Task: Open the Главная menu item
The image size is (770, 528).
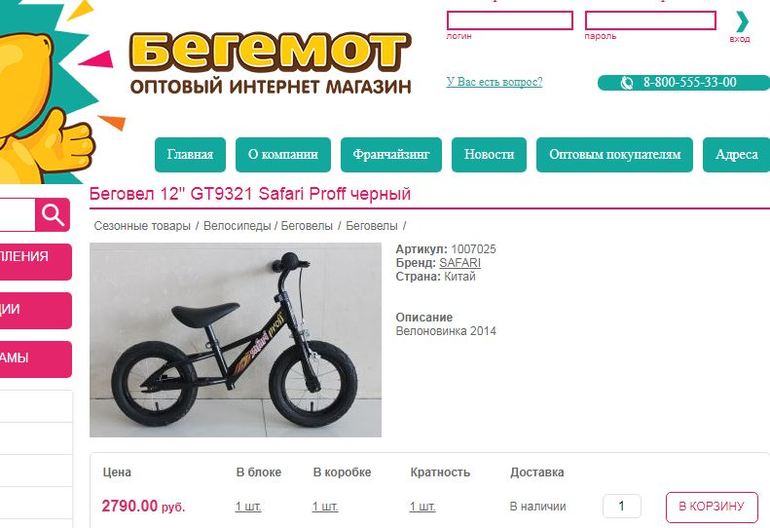Action: pyautogui.click(x=190, y=155)
